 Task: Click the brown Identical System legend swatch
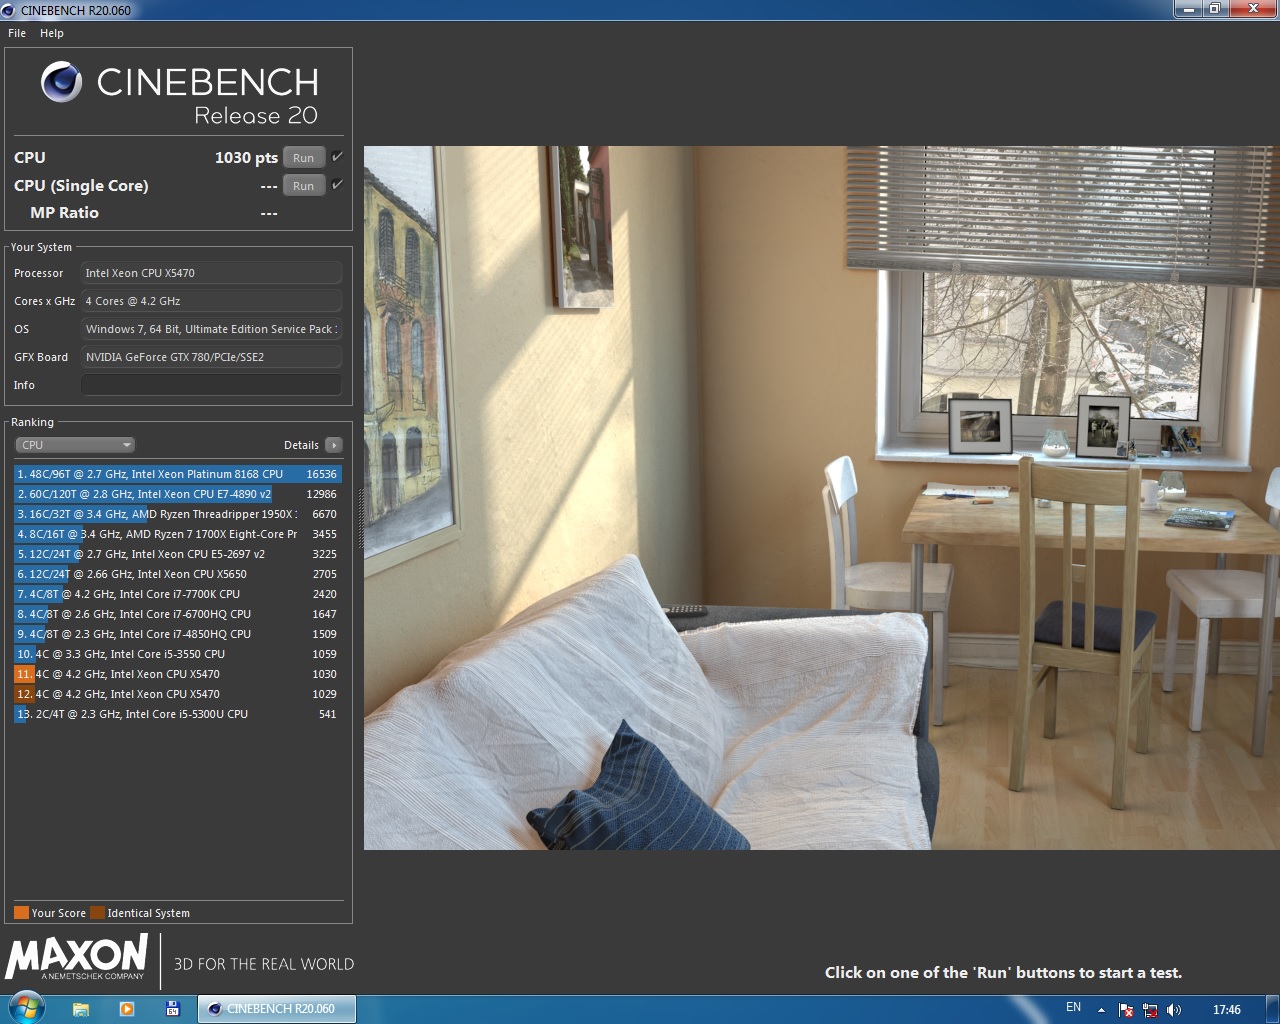[x=97, y=912]
